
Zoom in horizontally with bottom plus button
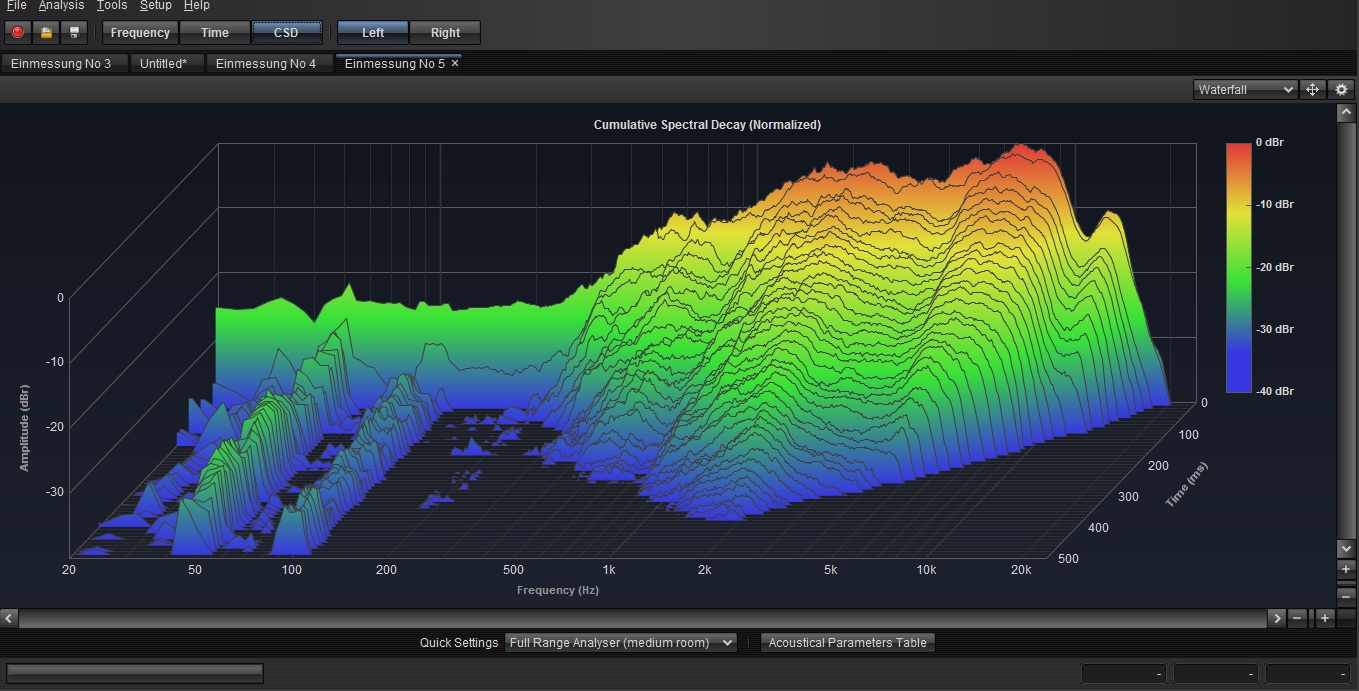pyautogui.click(x=1324, y=618)
